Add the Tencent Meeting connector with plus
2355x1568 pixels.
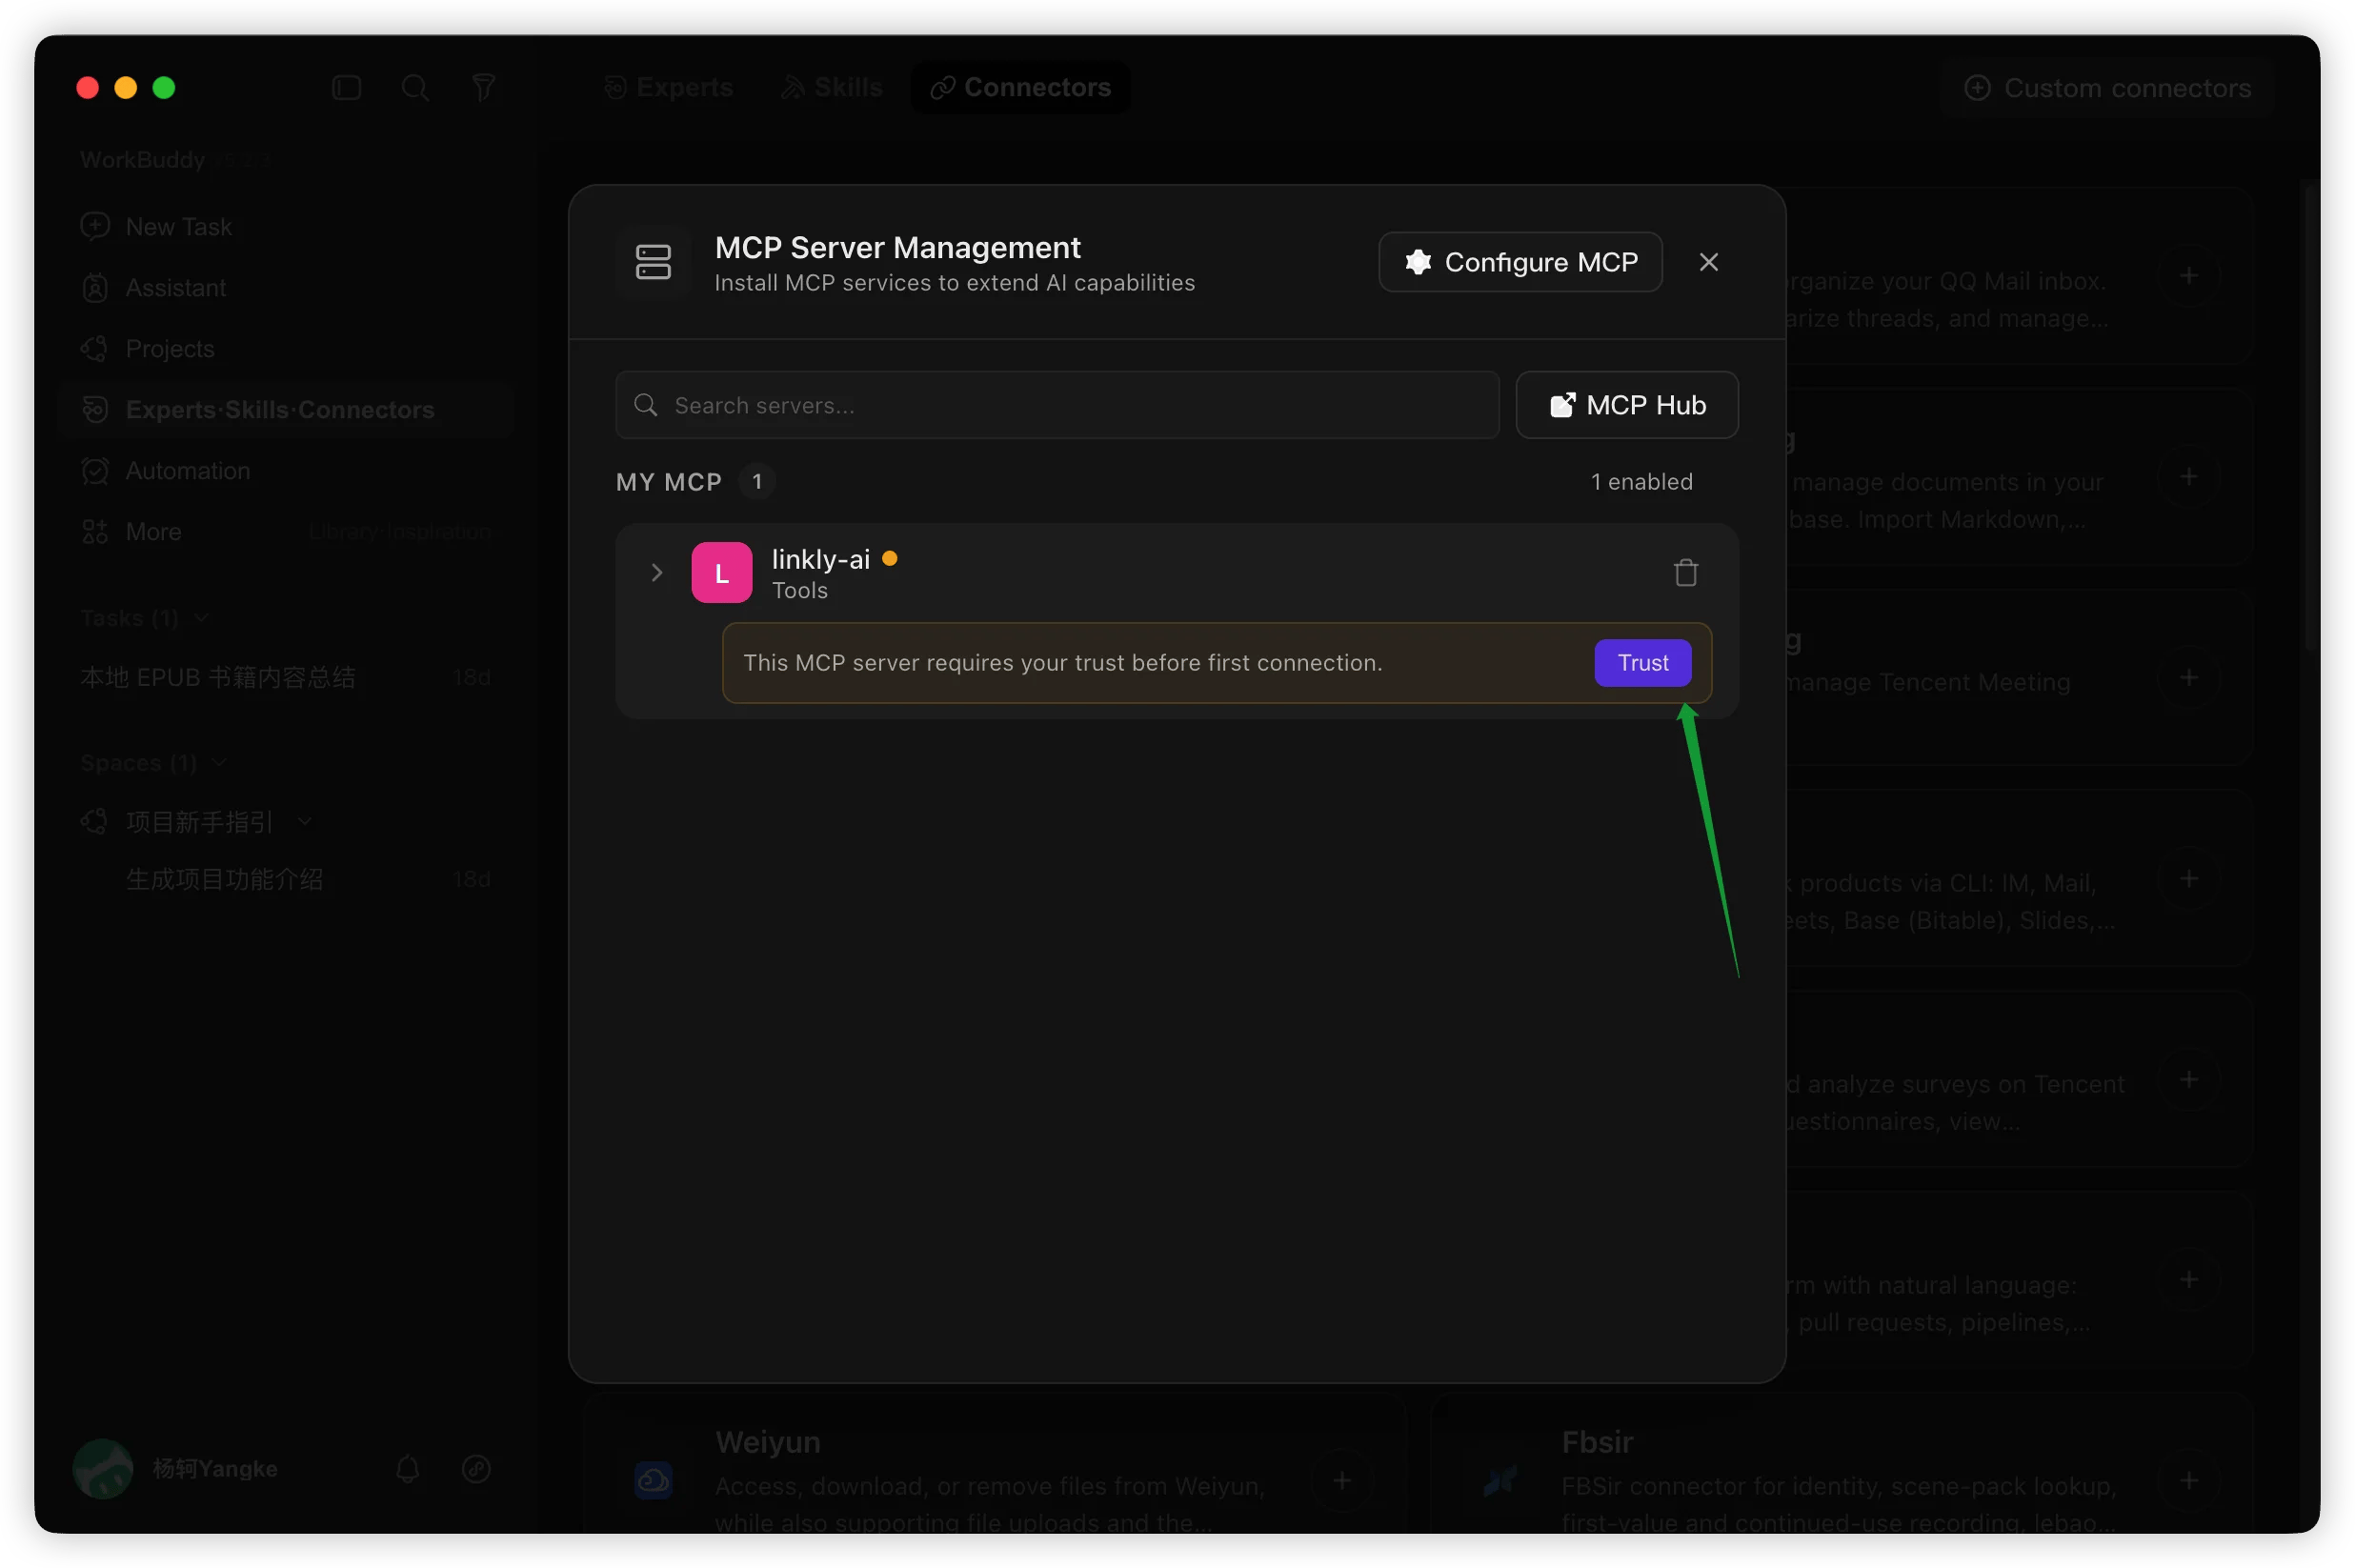tap(2189, 678)
